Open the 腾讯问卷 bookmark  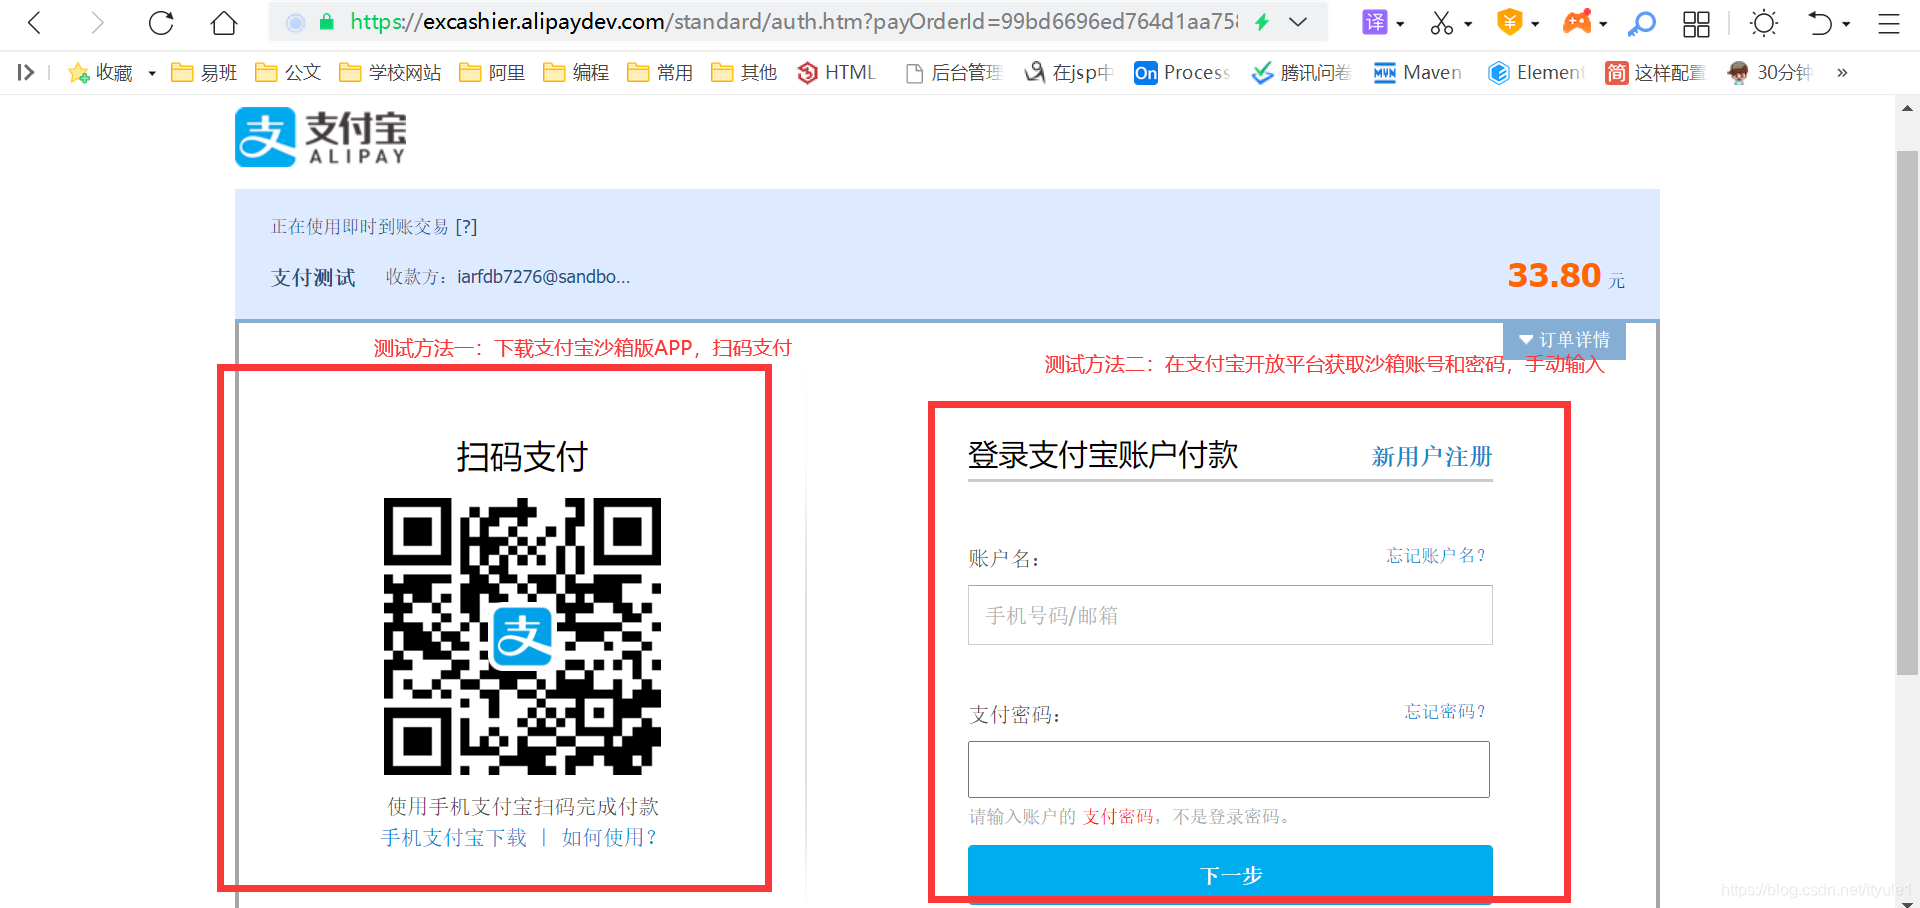pos(1301,72)
